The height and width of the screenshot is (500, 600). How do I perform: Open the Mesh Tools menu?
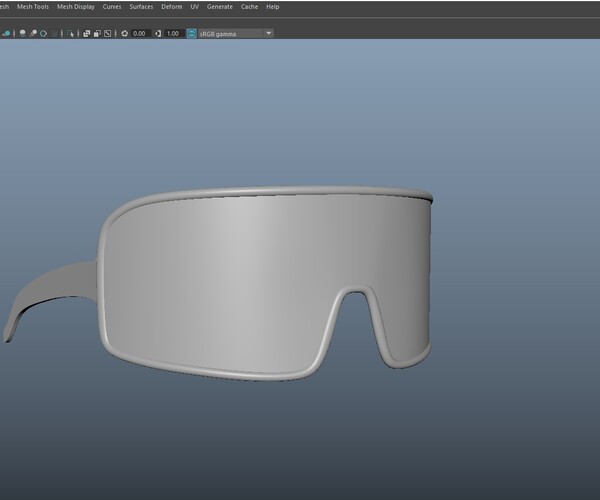click(33, 7)
